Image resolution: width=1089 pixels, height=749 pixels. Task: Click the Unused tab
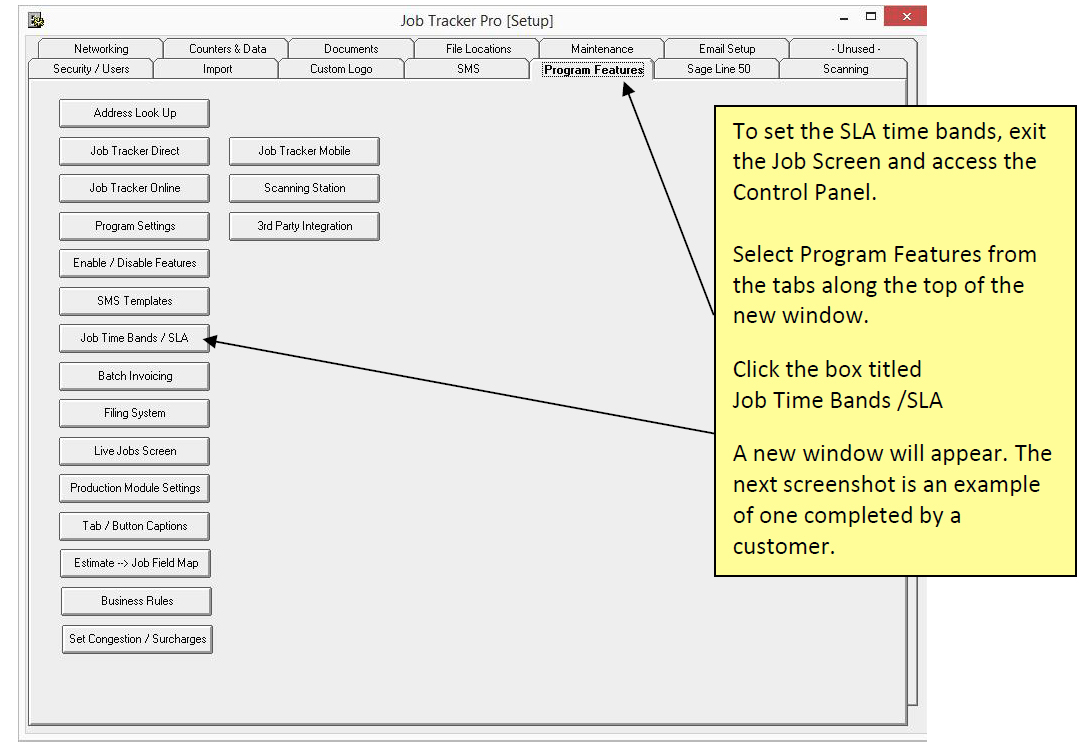pyautogui.click(x=855, y=49)
